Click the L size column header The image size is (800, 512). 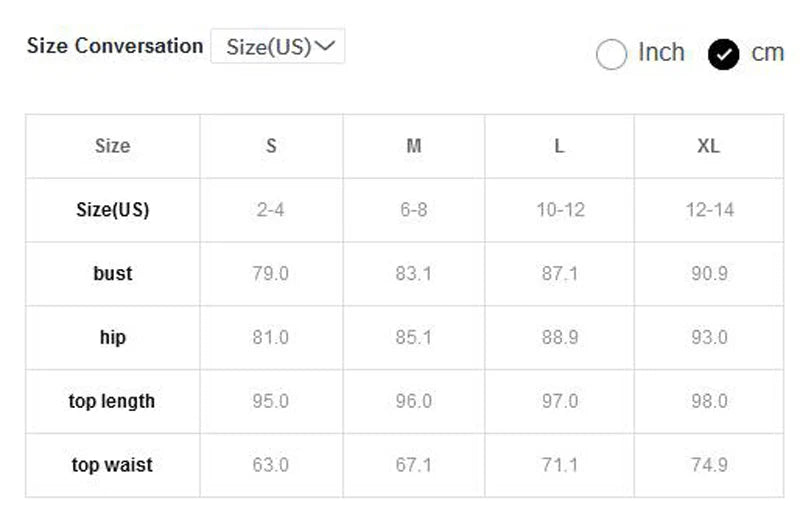559,146
